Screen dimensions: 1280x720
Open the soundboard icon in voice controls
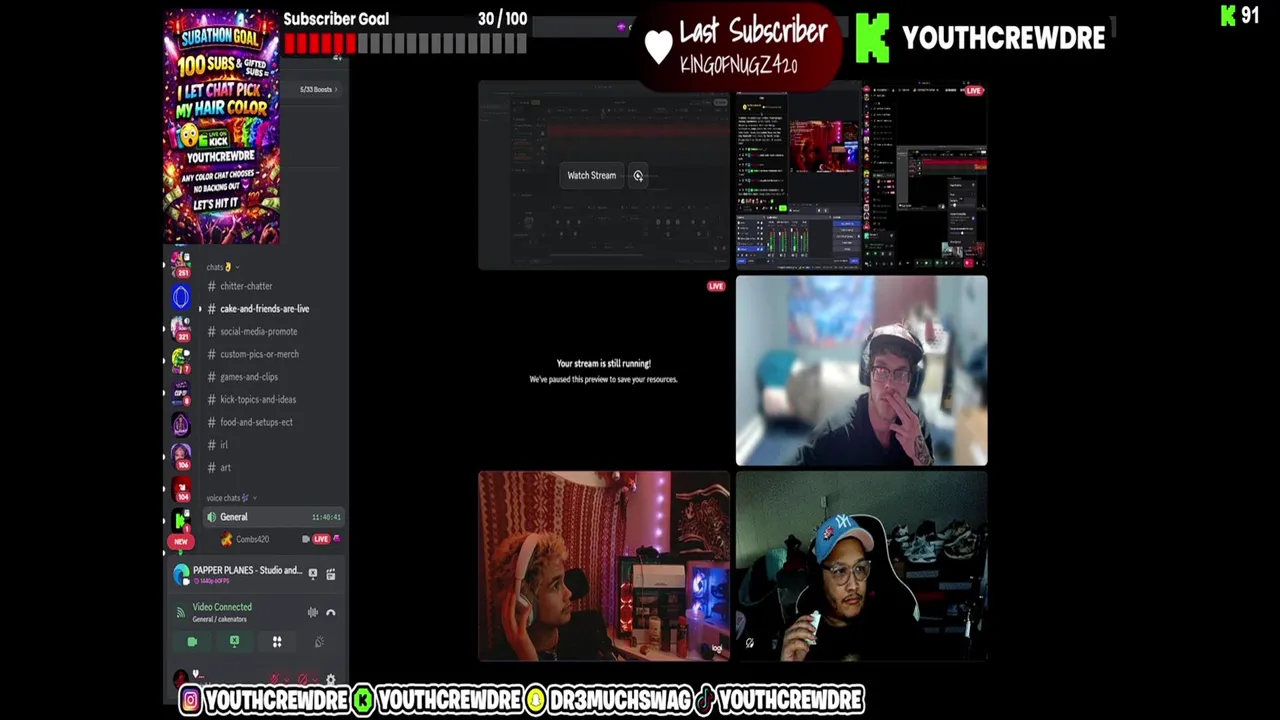(319, 642)
